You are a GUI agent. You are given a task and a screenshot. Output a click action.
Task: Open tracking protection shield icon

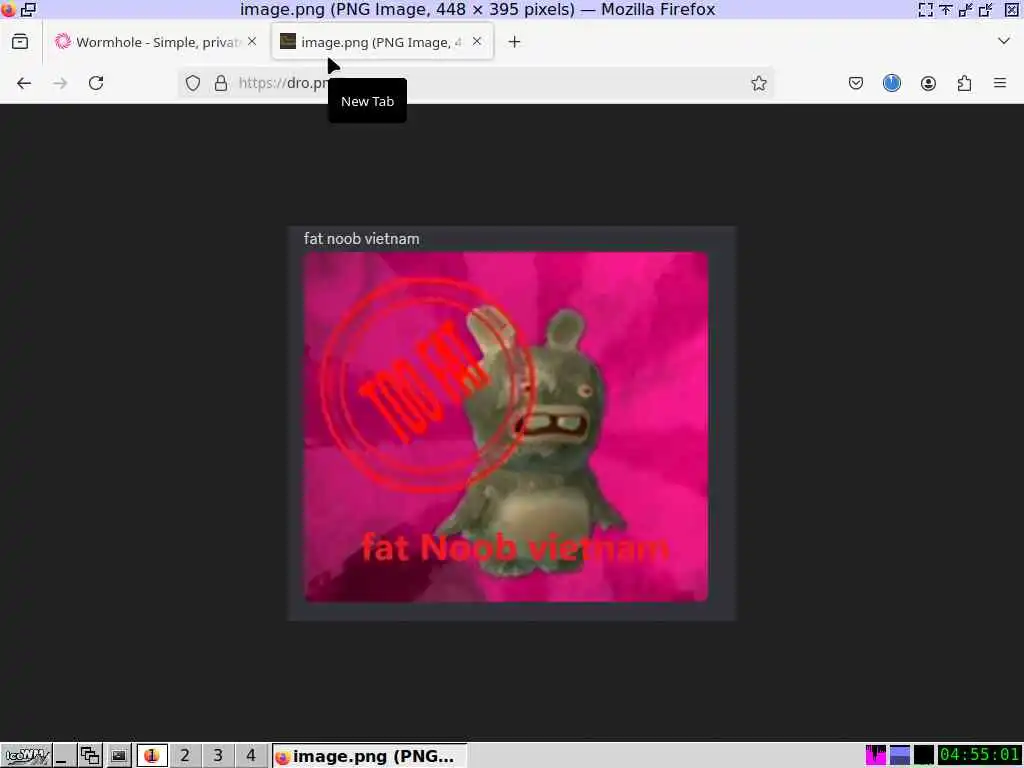click(x=193, y=83)
